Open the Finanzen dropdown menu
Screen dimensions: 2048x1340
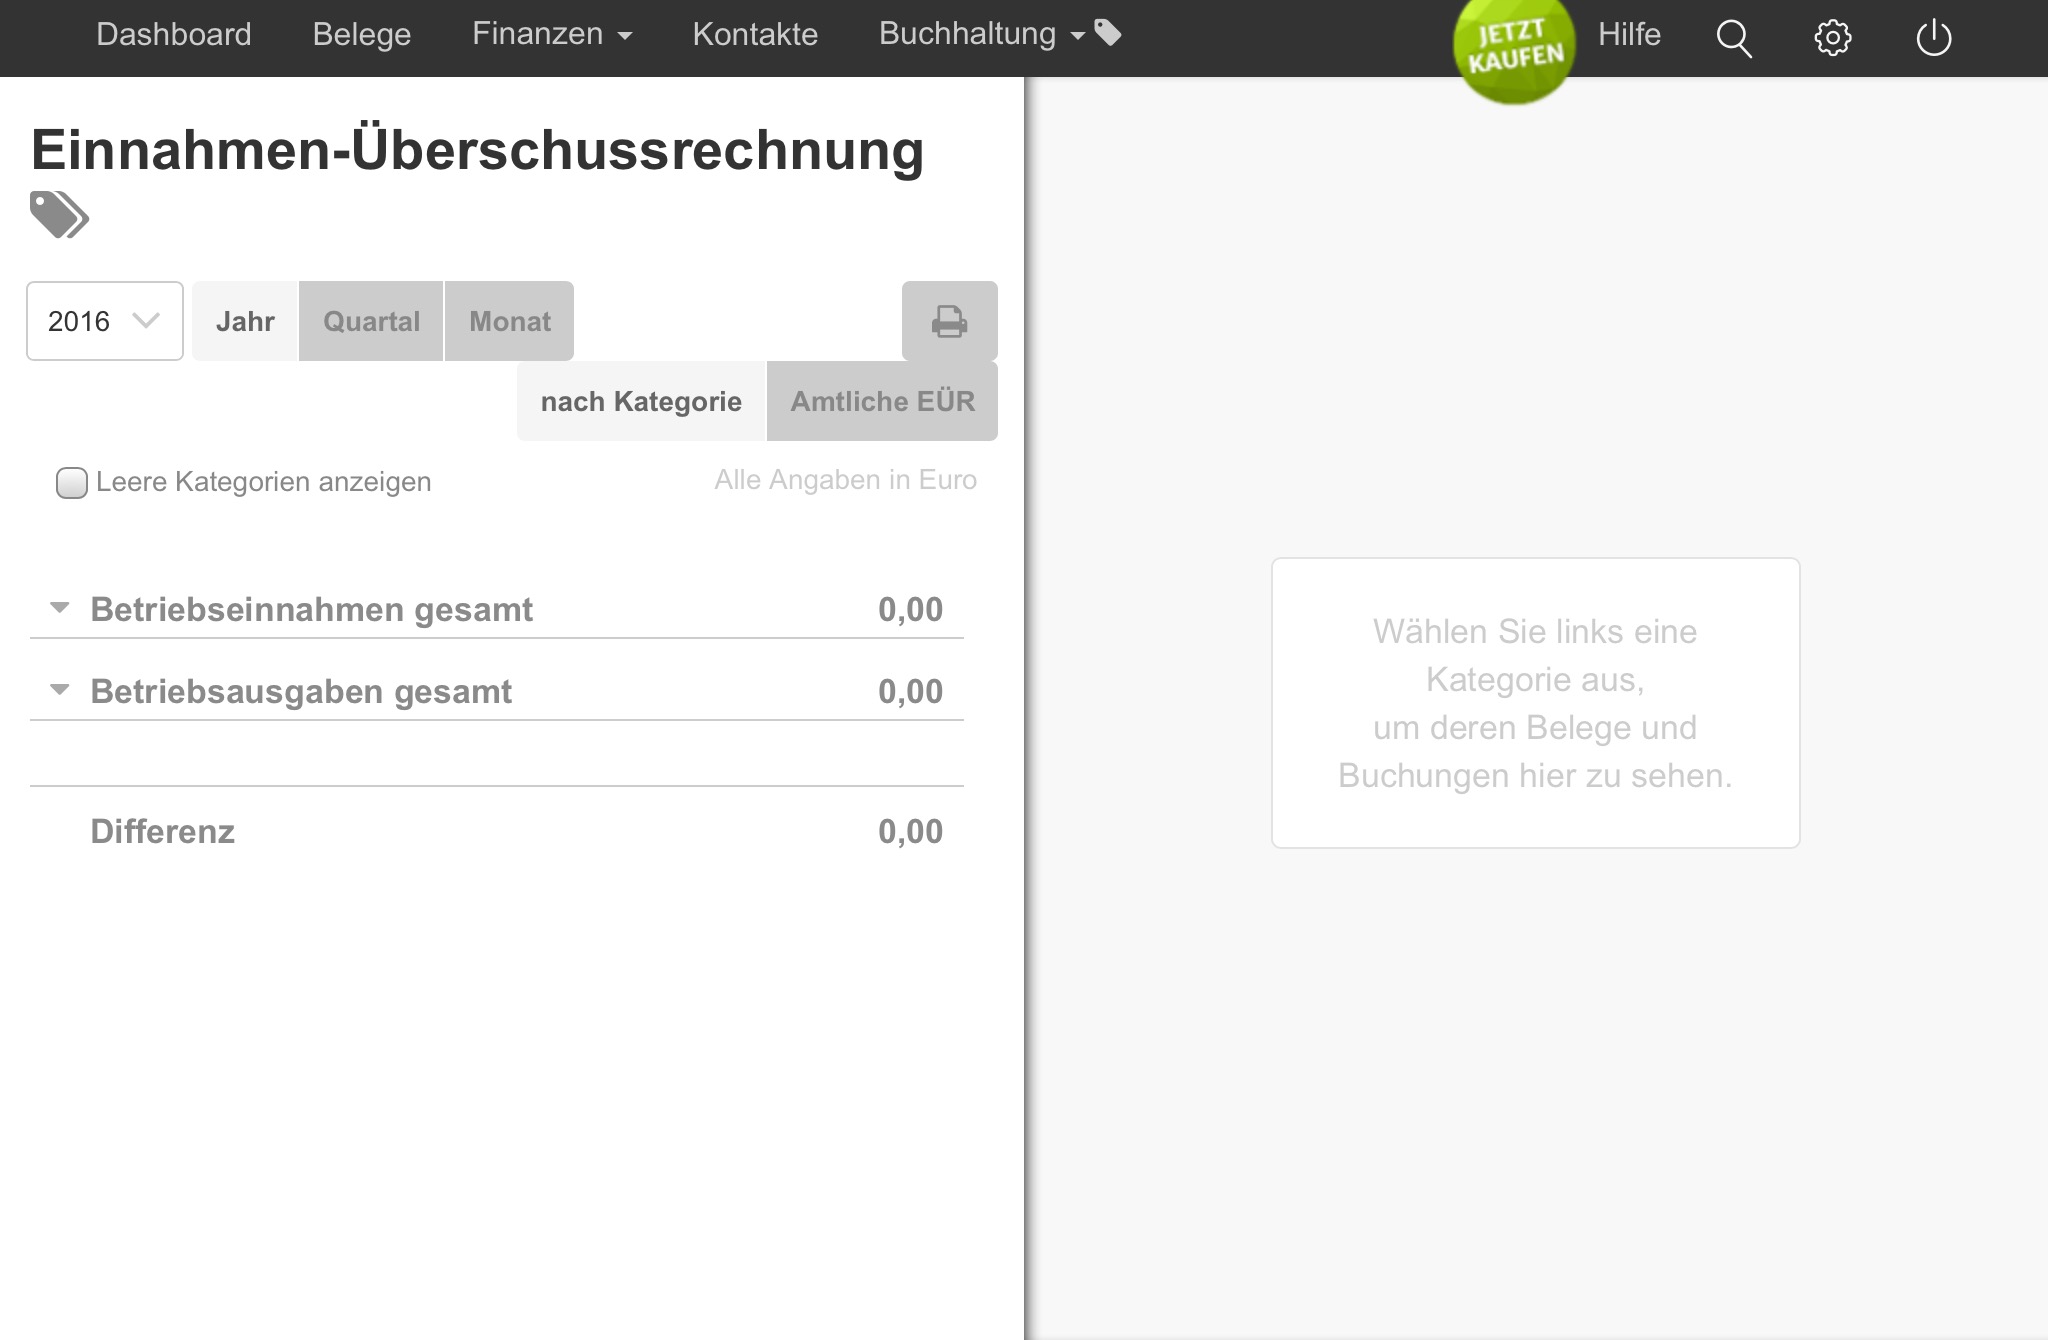552,34
